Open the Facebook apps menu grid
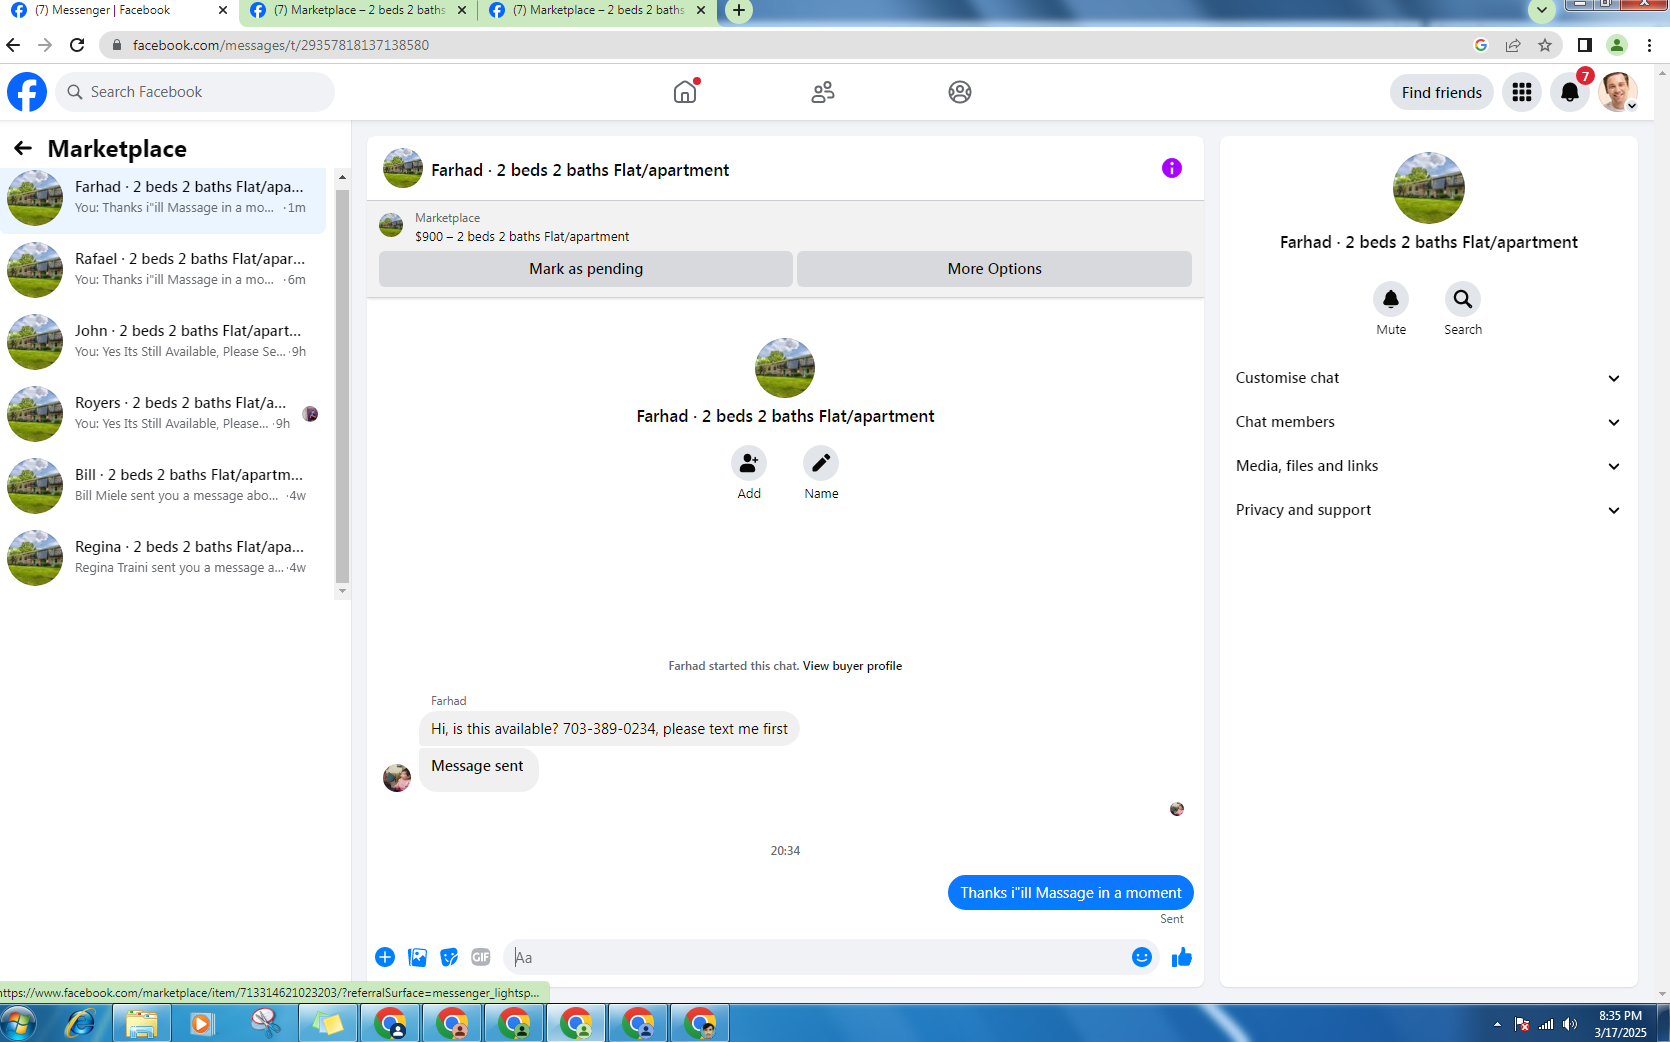The image size is (1670, 1042). pos(1522,92)
